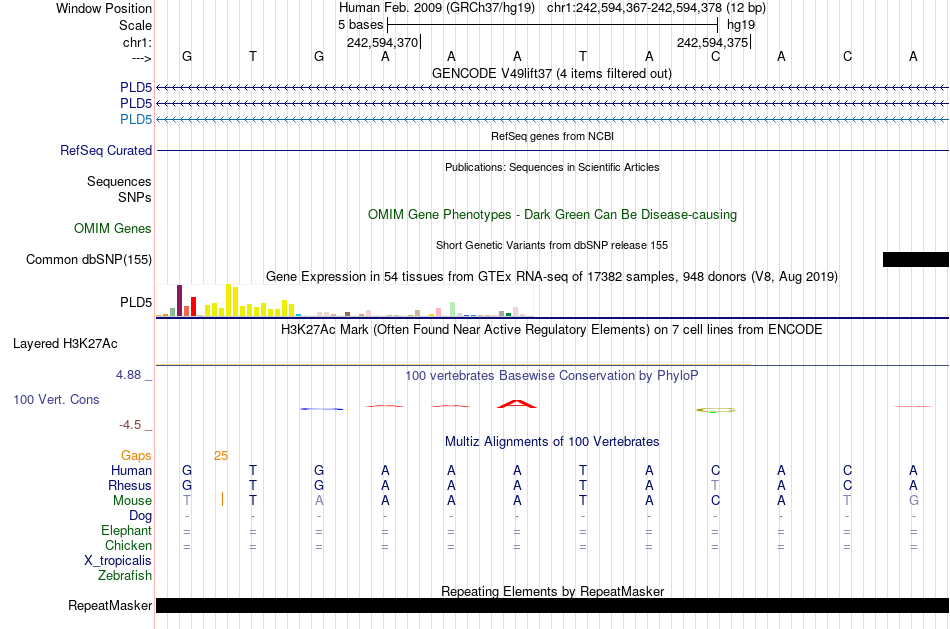Image resolution: width=950 pixels, height=629 pixels.
Task: Click the 100 Vert. Cons label
Action: (56, 399)
